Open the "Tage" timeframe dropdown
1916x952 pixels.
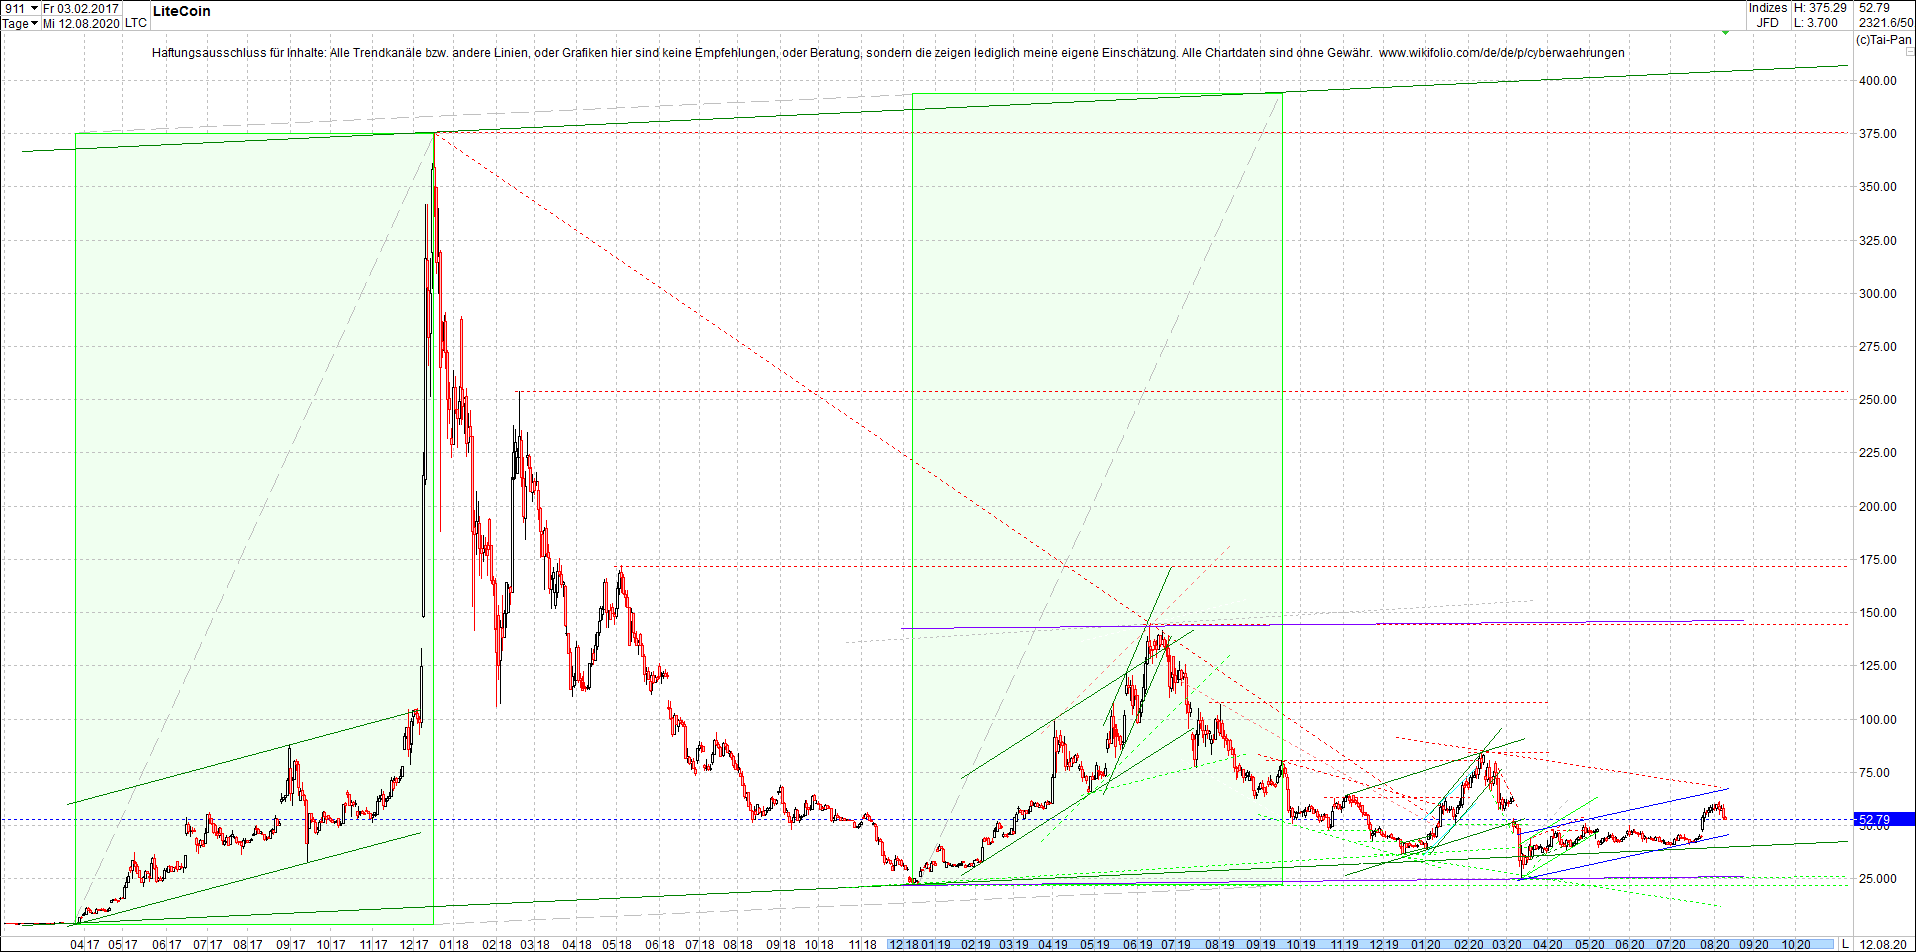[15, 24]
